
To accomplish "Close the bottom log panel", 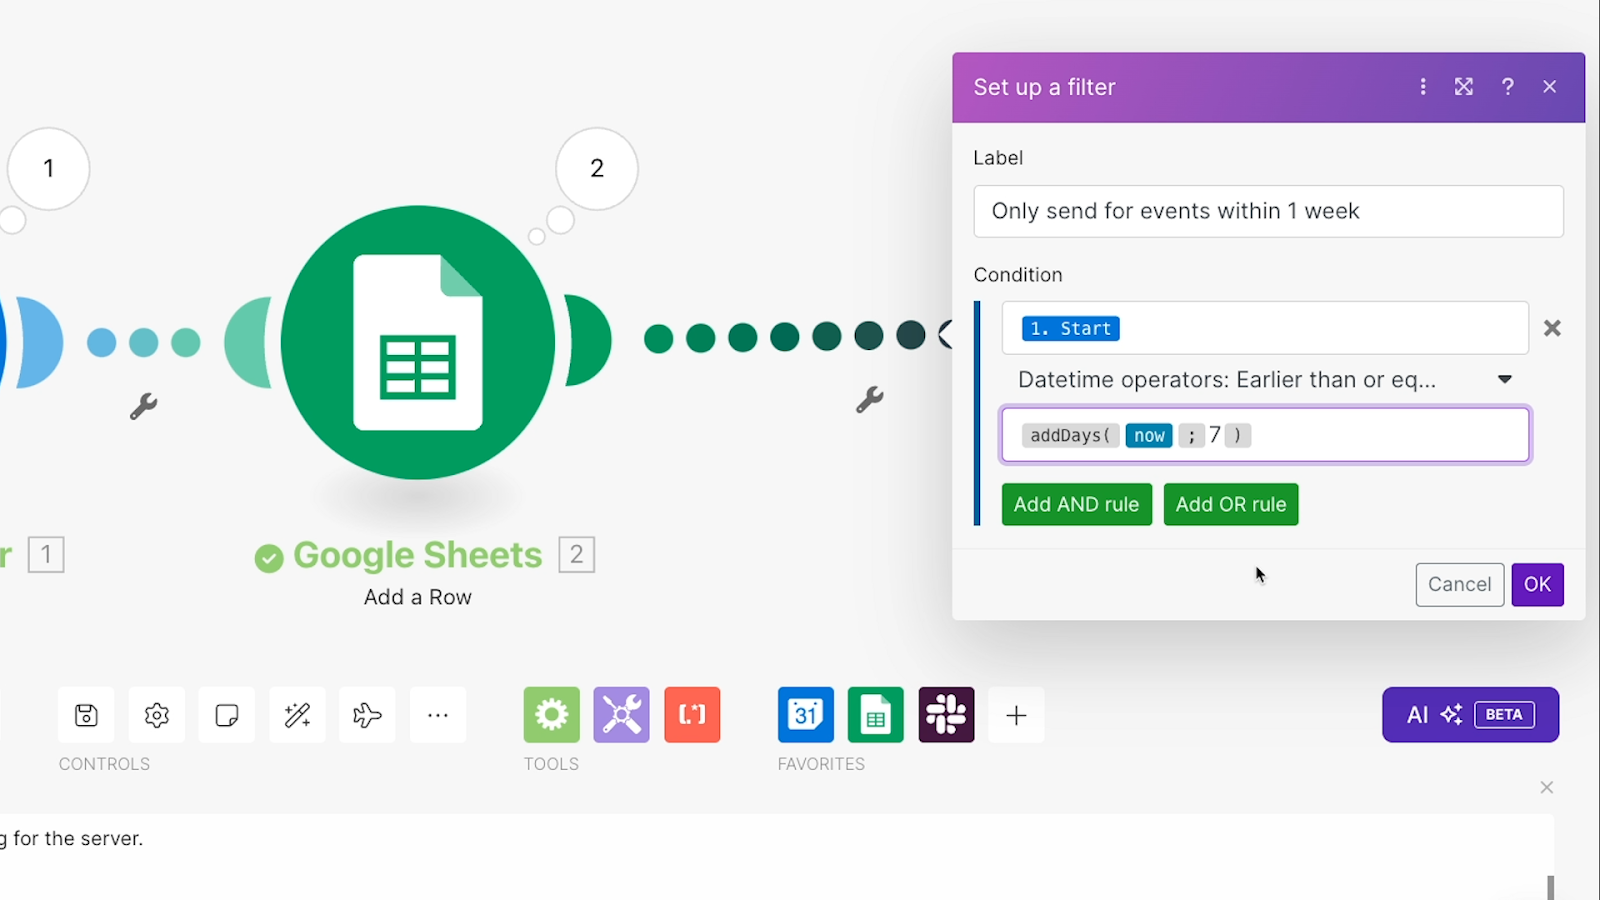I will click(1547, 788).
